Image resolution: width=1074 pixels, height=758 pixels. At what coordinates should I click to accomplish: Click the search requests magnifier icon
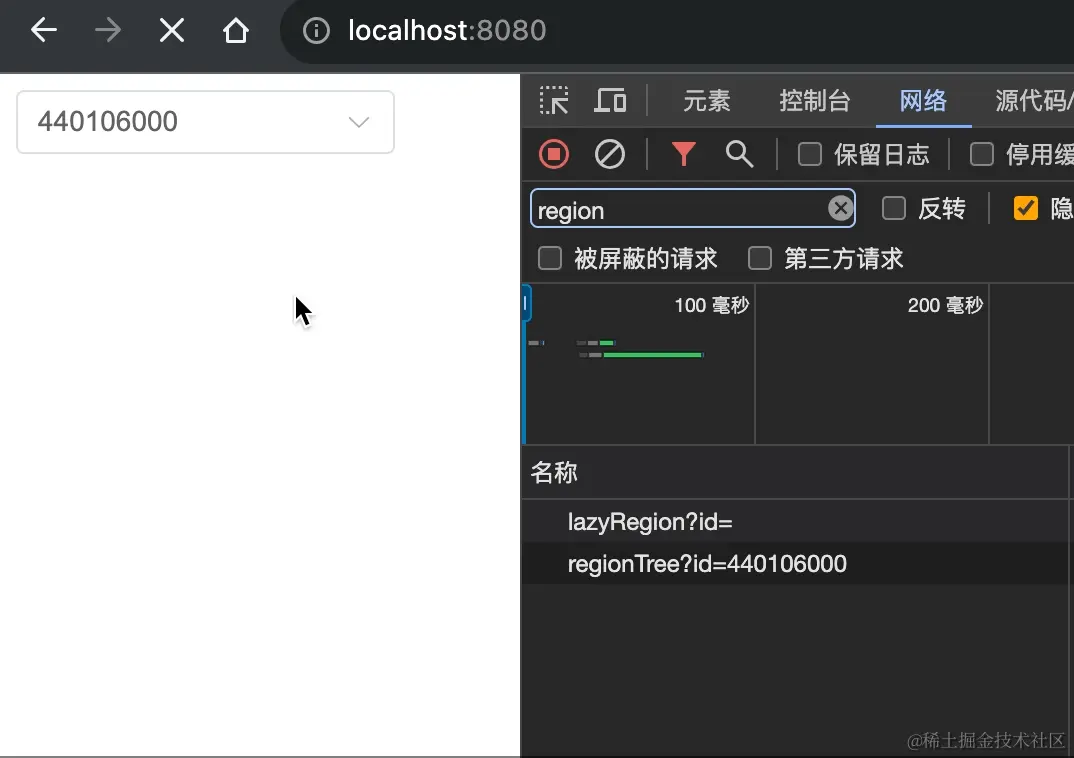739,154
